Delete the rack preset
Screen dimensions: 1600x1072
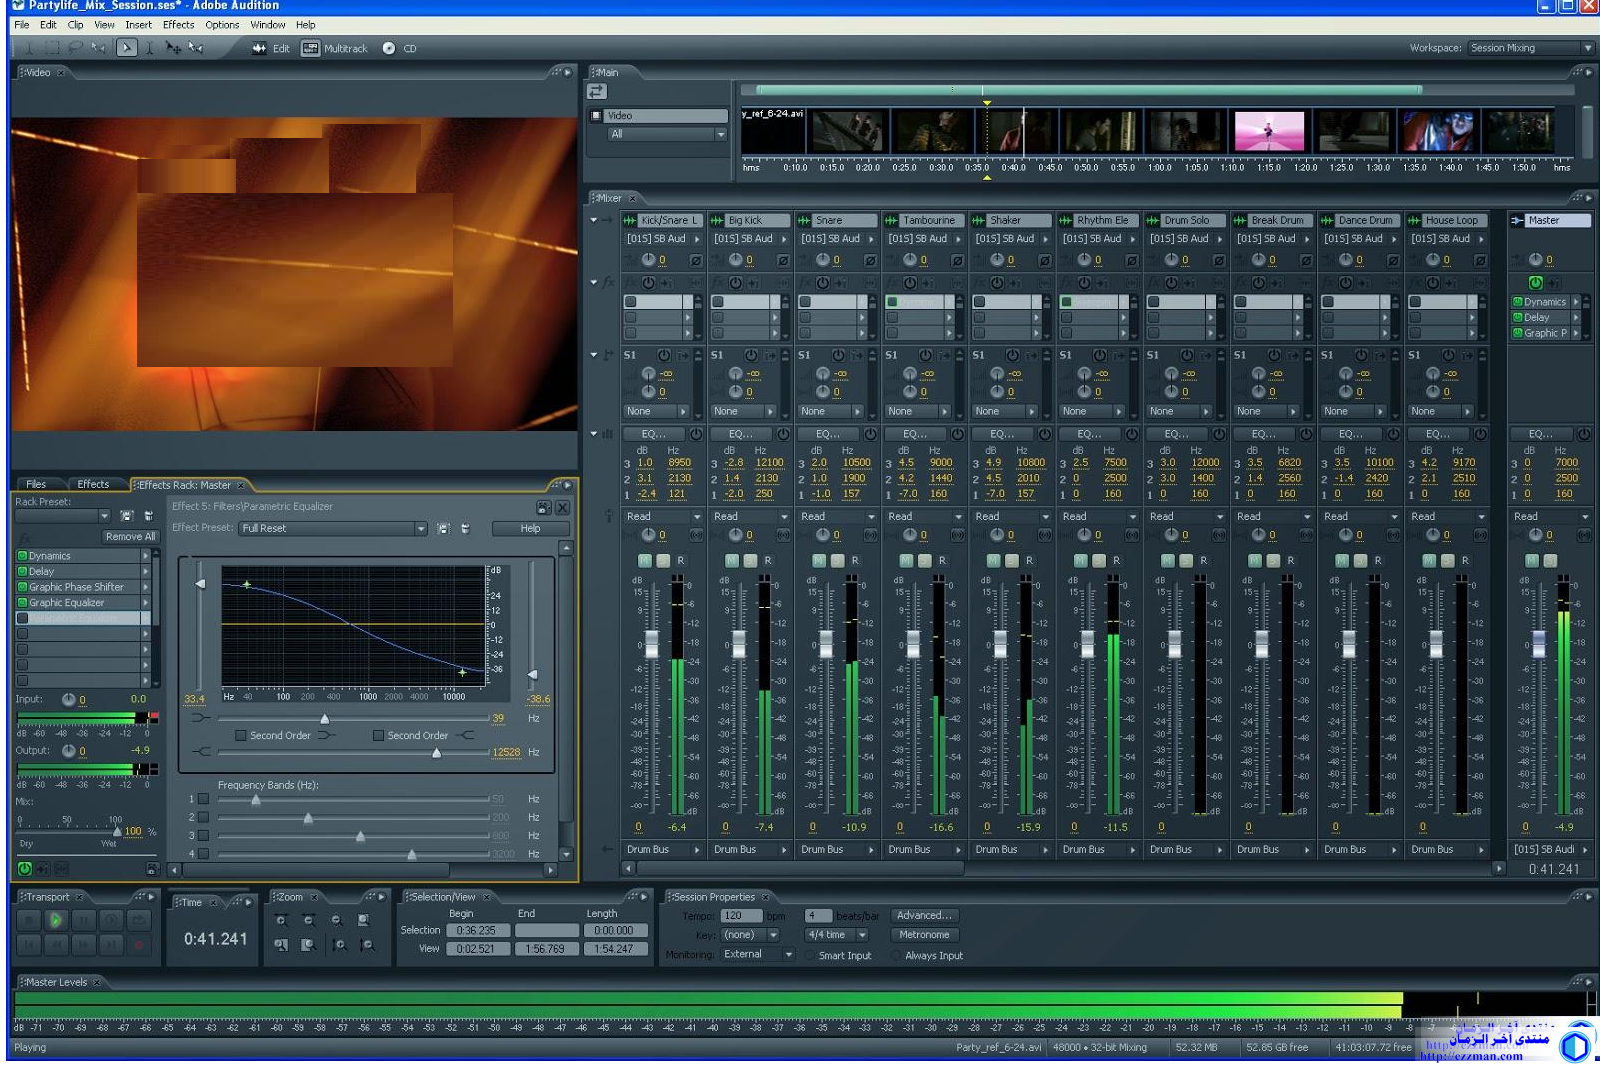[148, 516]
